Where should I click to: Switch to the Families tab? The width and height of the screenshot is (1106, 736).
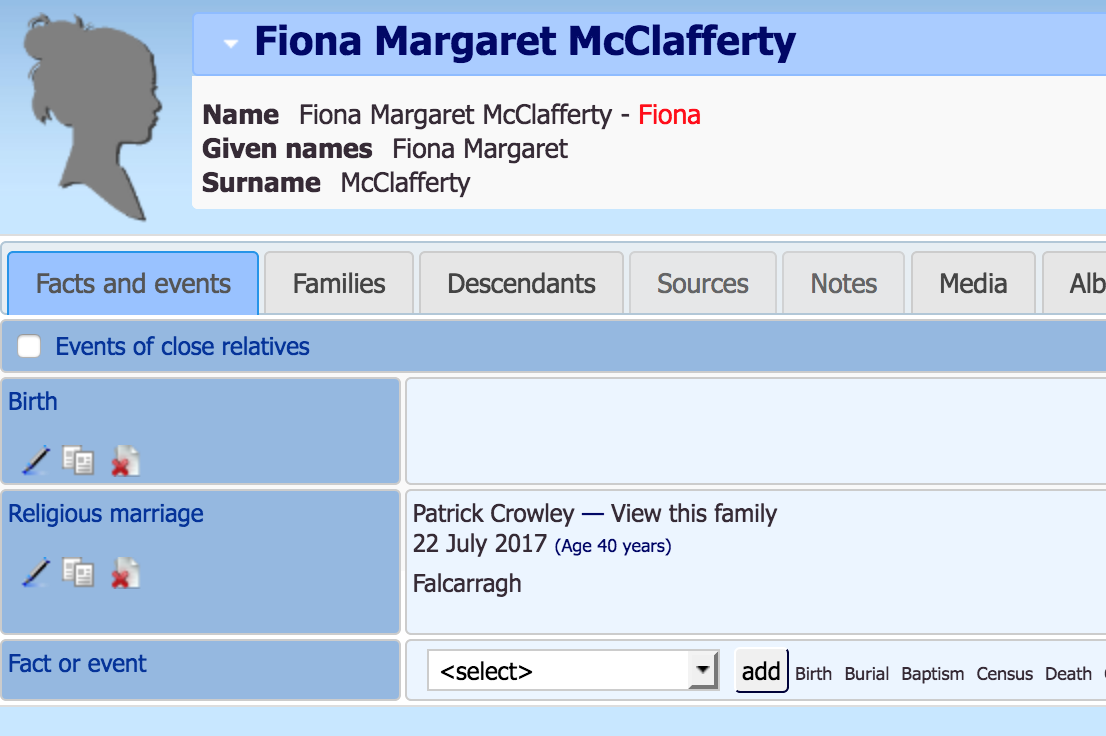click(339, 283)
